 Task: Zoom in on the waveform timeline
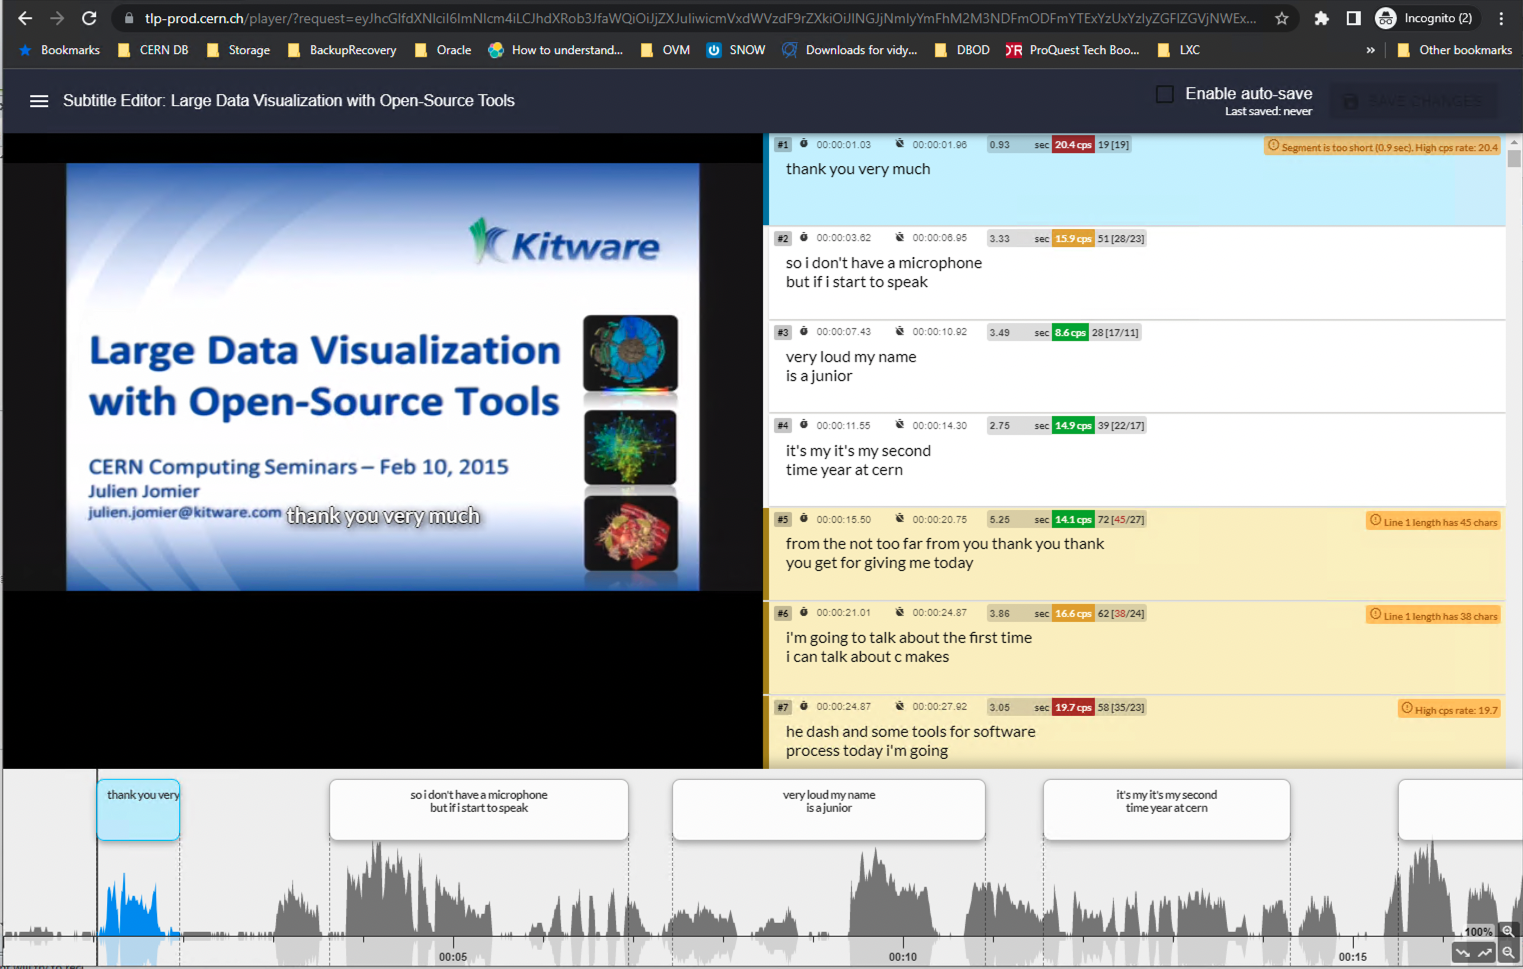coord(1508,931)
